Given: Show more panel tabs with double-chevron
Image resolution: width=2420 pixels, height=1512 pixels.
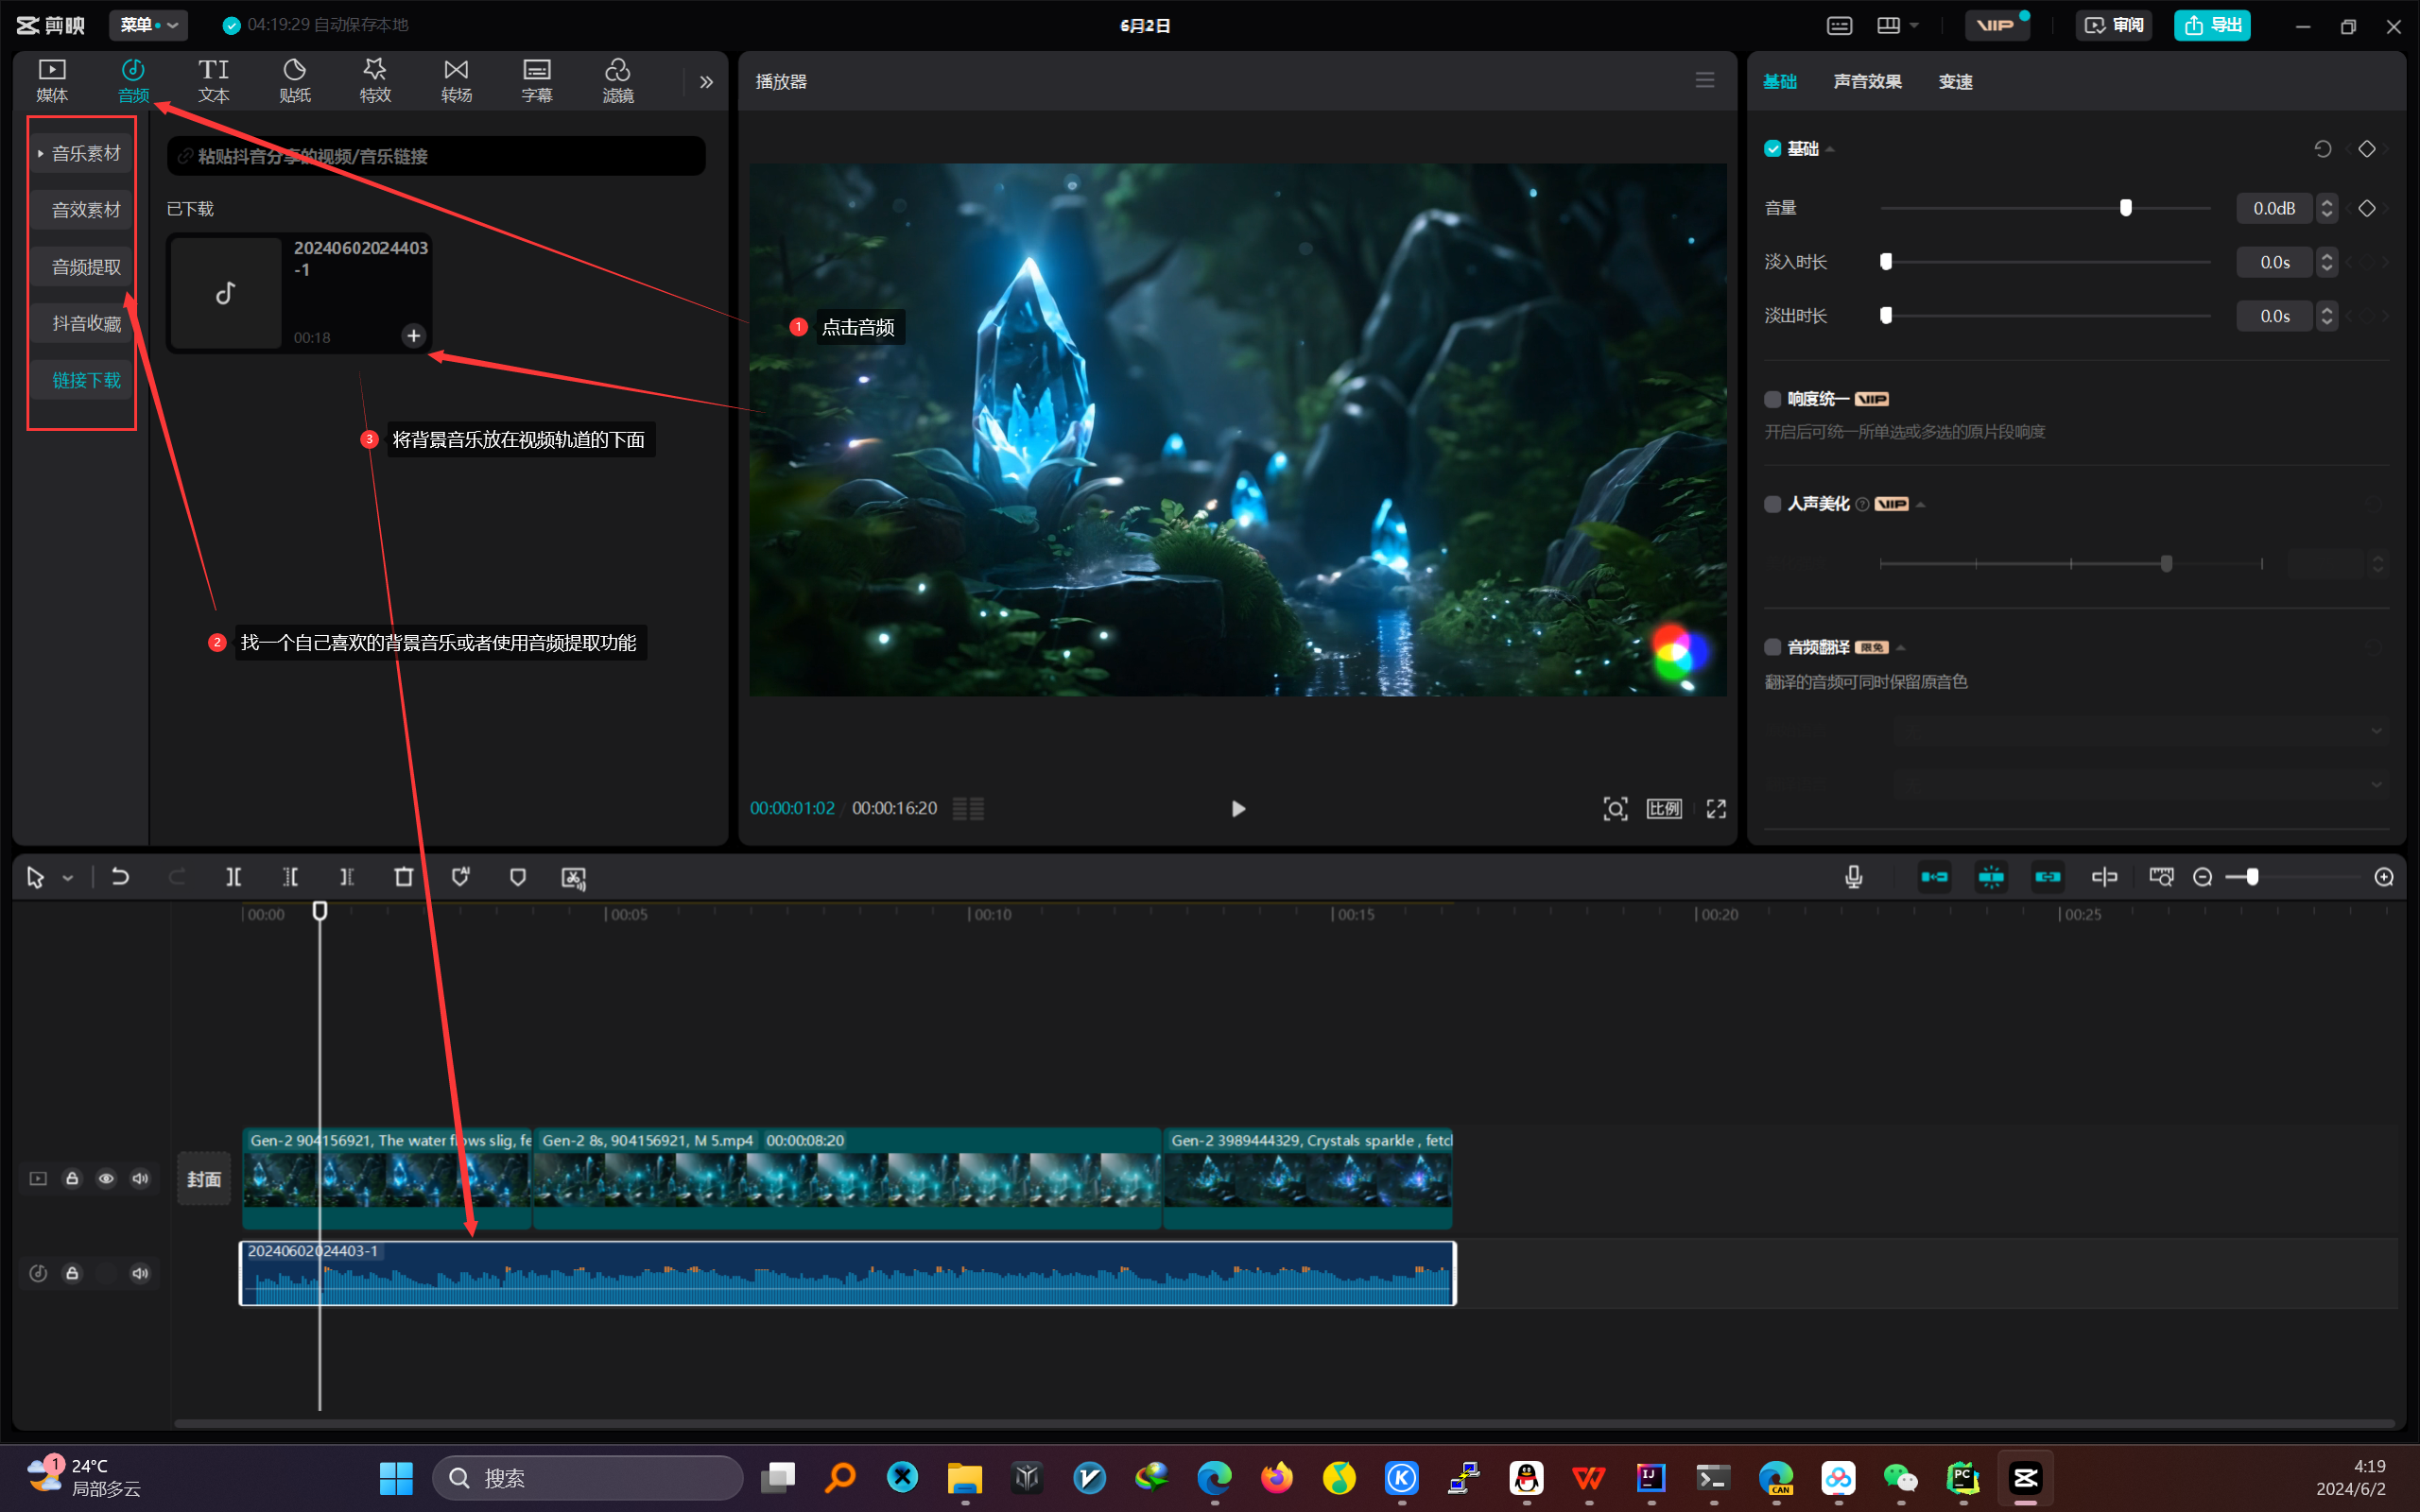Looking at the screenshot, I should click(x=706, y=82).
